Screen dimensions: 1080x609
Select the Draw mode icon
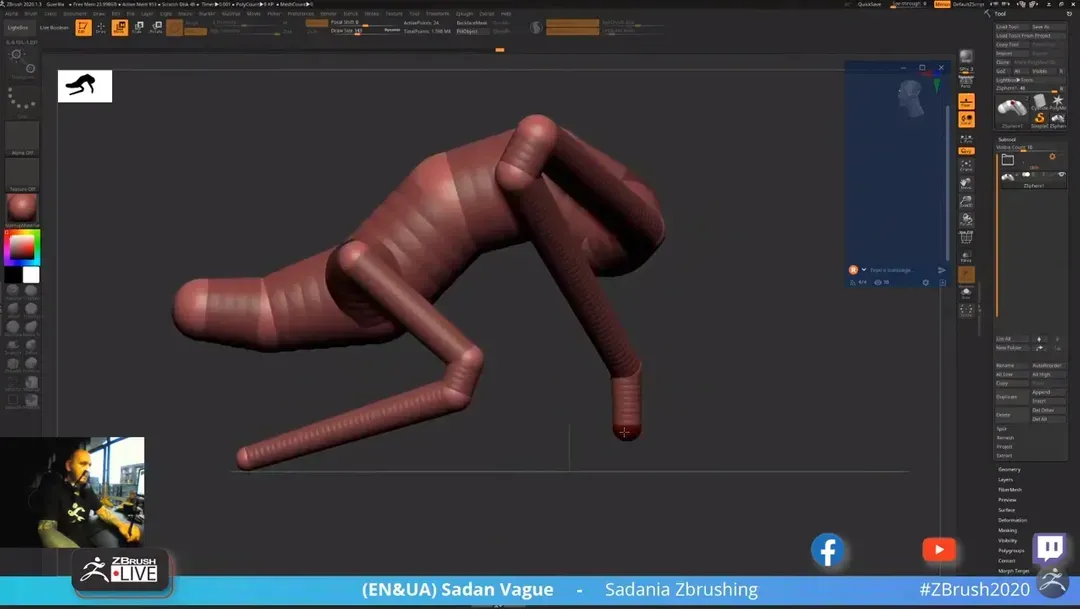[x=101, y=27]
